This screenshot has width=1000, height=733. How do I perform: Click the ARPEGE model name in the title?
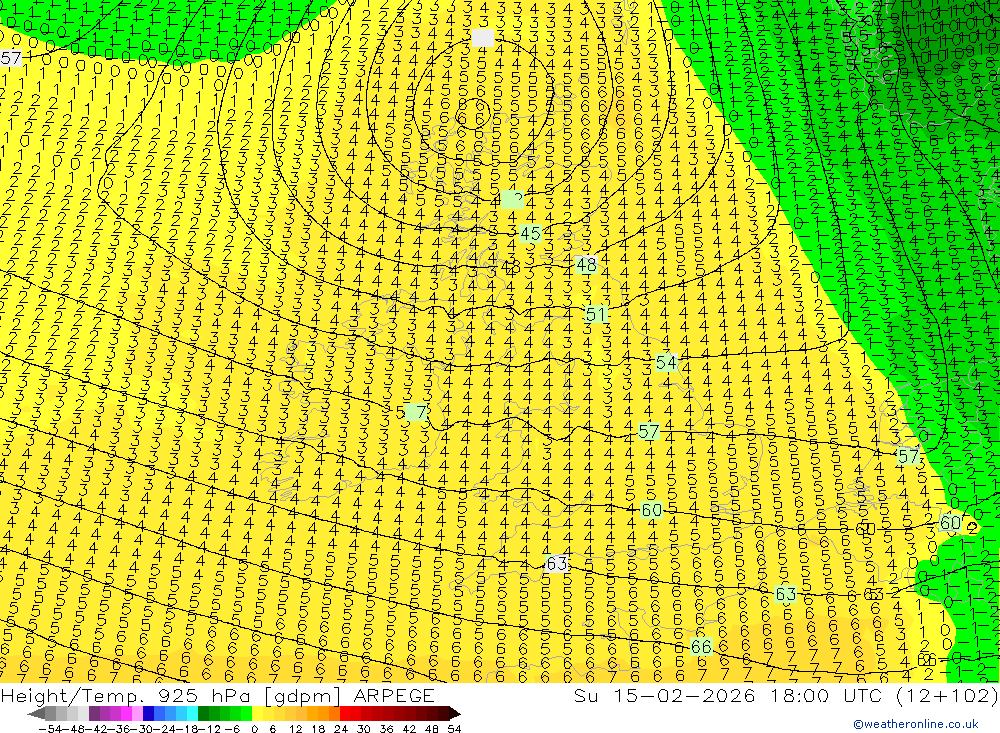click(x=393, y=695)
